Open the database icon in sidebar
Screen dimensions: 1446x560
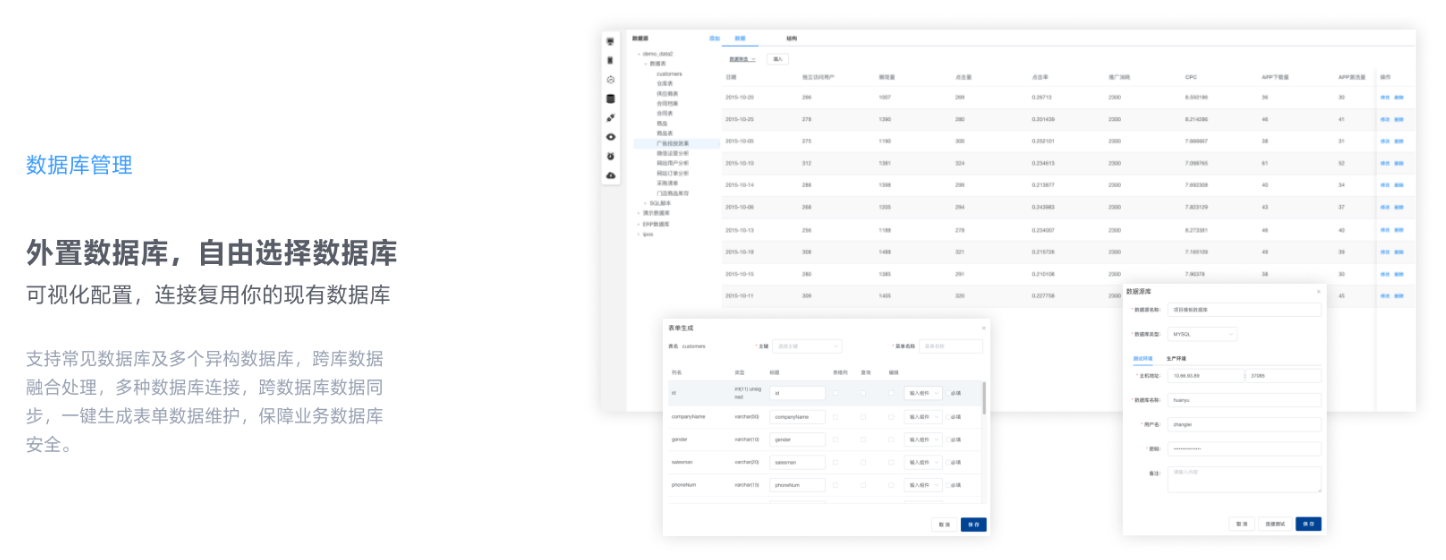[610, 99]
